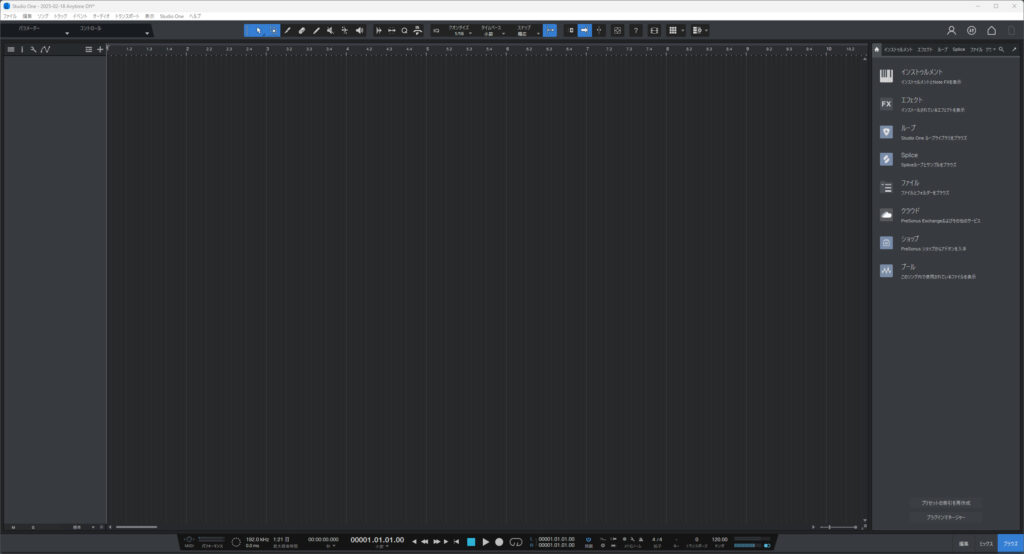
Task: Open the トランスポート menu
Action: click(x=127, y=16)
